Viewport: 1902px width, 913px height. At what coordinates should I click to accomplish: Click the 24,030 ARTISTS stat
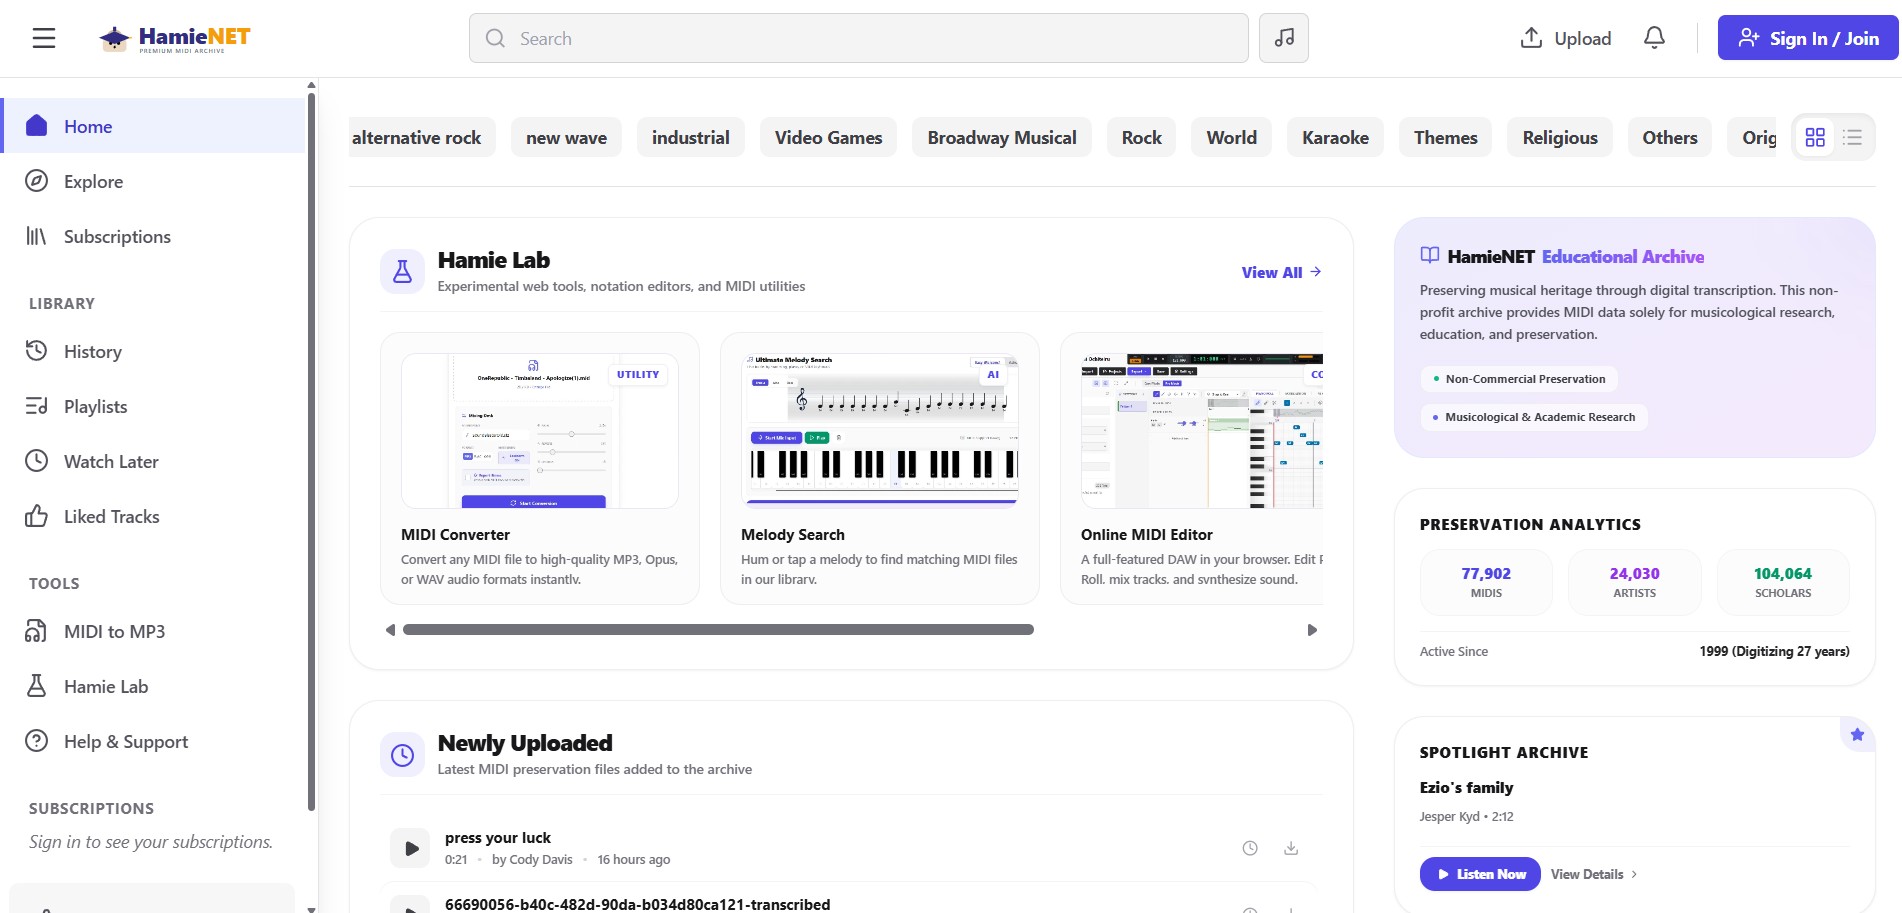(x=1634, y=582)
